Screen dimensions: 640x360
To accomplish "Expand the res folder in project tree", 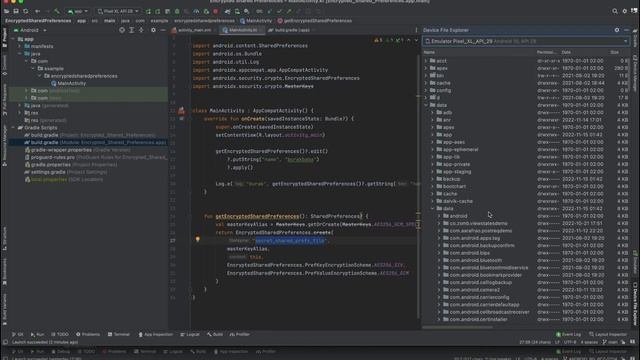I will tap(20, 113).
